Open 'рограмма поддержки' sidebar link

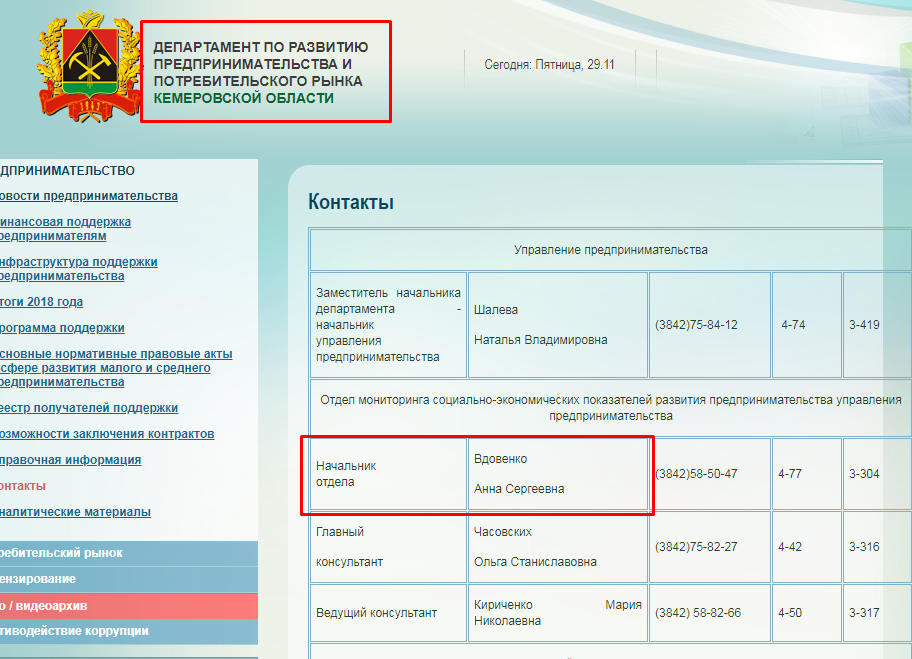62,328
